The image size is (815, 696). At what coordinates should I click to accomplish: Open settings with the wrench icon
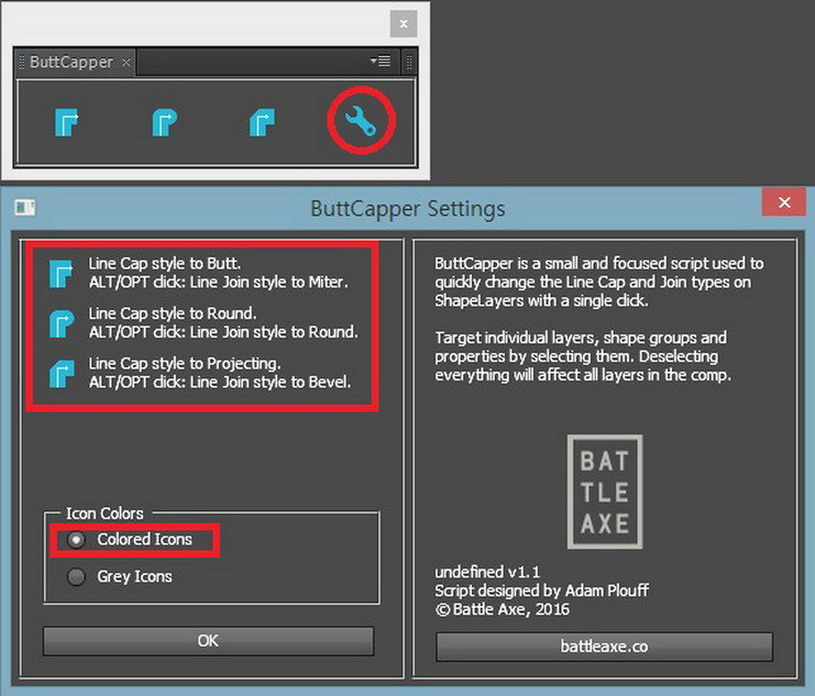click(x=361, y=121)
